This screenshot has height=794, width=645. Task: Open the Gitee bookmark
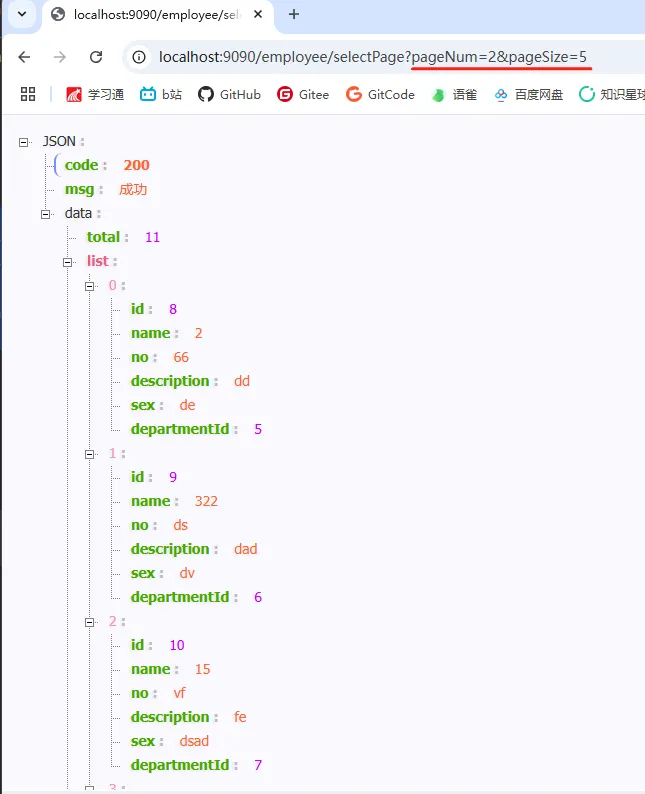tap(303, 94)
